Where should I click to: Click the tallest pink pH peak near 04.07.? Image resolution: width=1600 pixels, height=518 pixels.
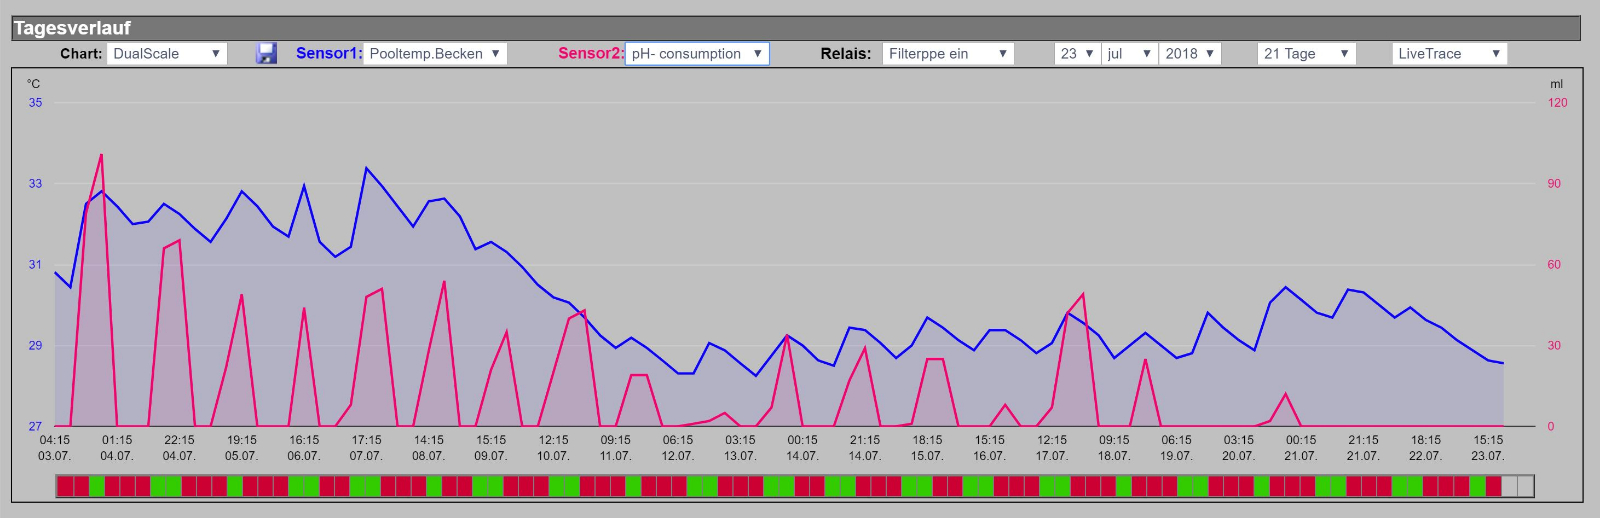101,156
